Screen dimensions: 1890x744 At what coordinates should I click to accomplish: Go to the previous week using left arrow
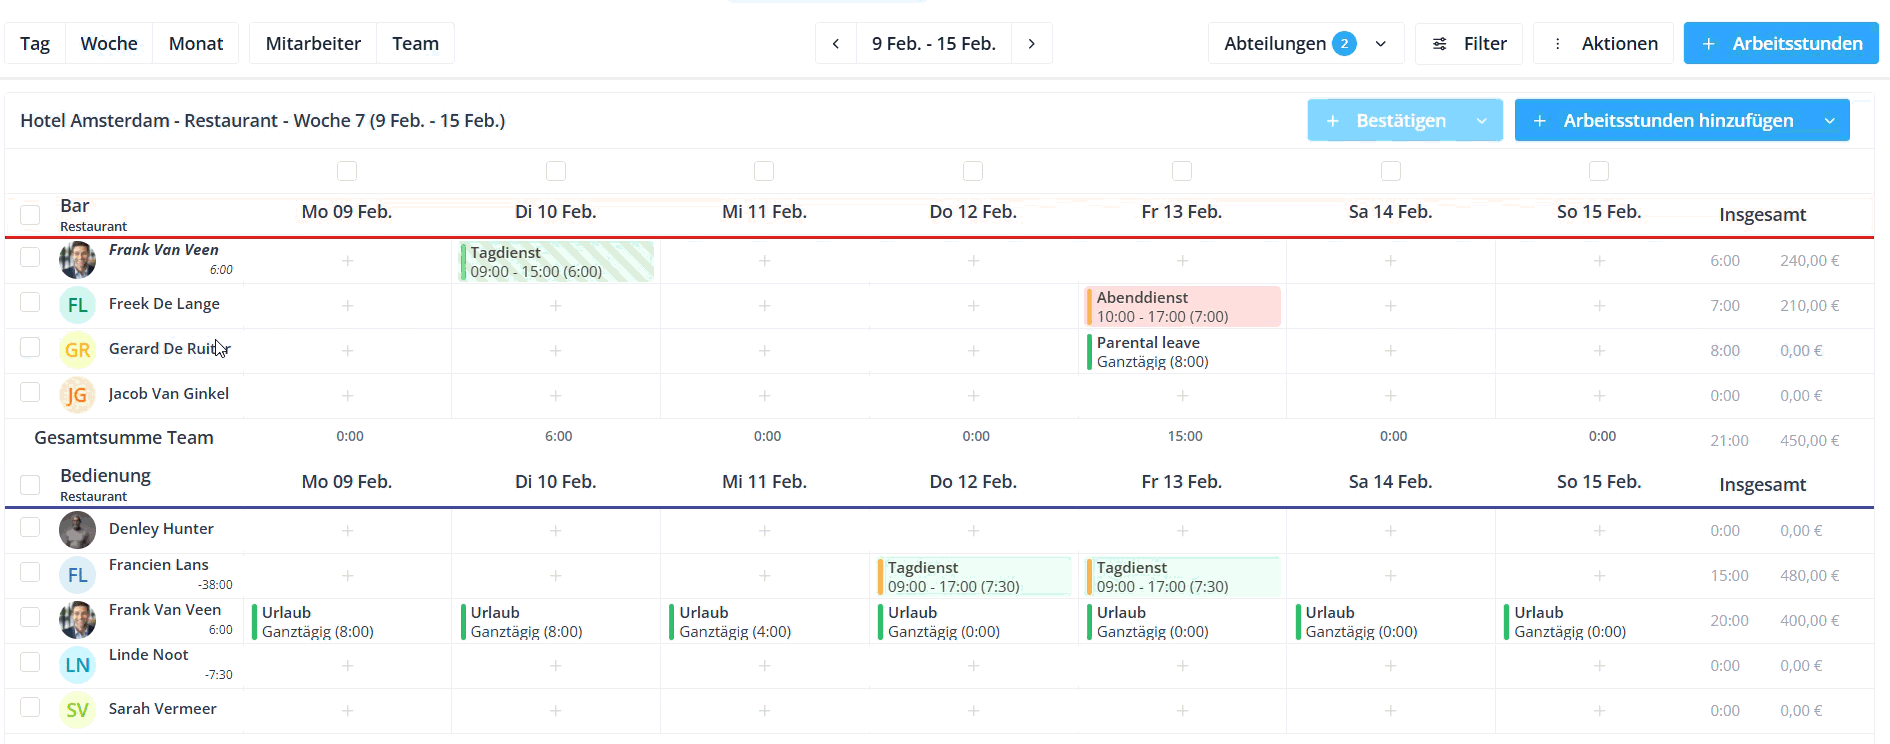[836, 44]
